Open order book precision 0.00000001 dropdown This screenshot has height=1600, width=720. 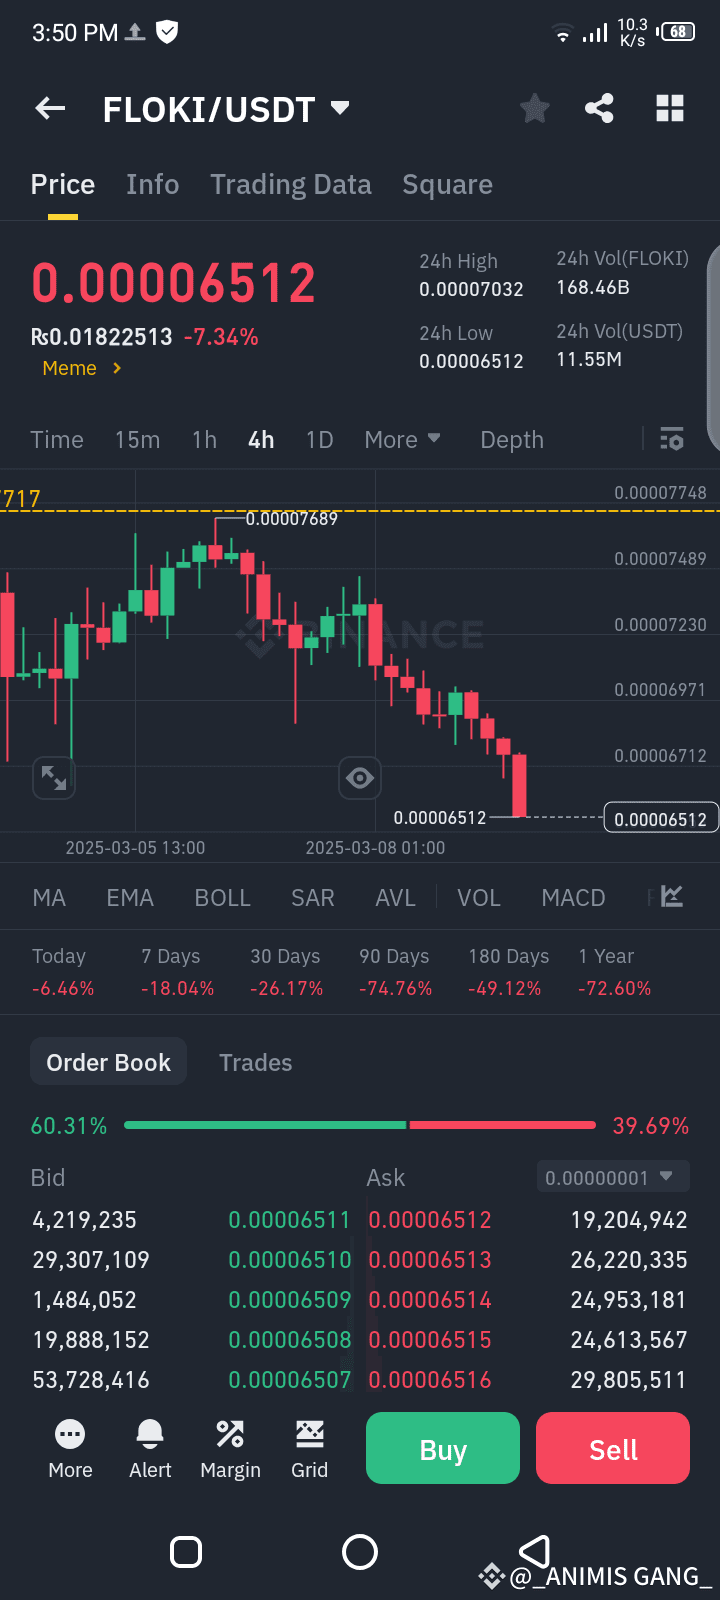click(x=613, y=1177)
